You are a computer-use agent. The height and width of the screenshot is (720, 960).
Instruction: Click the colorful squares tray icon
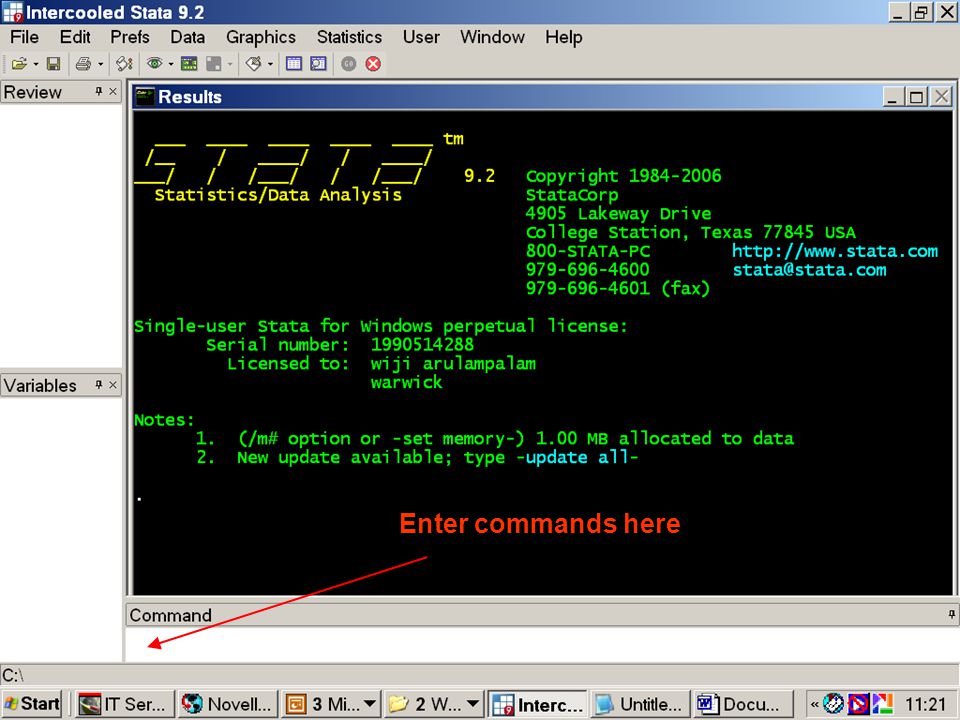(x=882, y=704)
